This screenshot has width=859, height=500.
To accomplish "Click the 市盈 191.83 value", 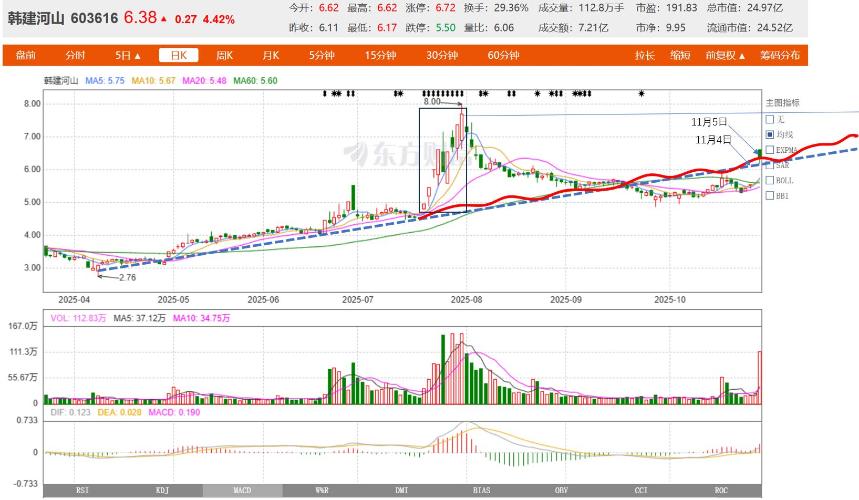I will pos(682,8).
